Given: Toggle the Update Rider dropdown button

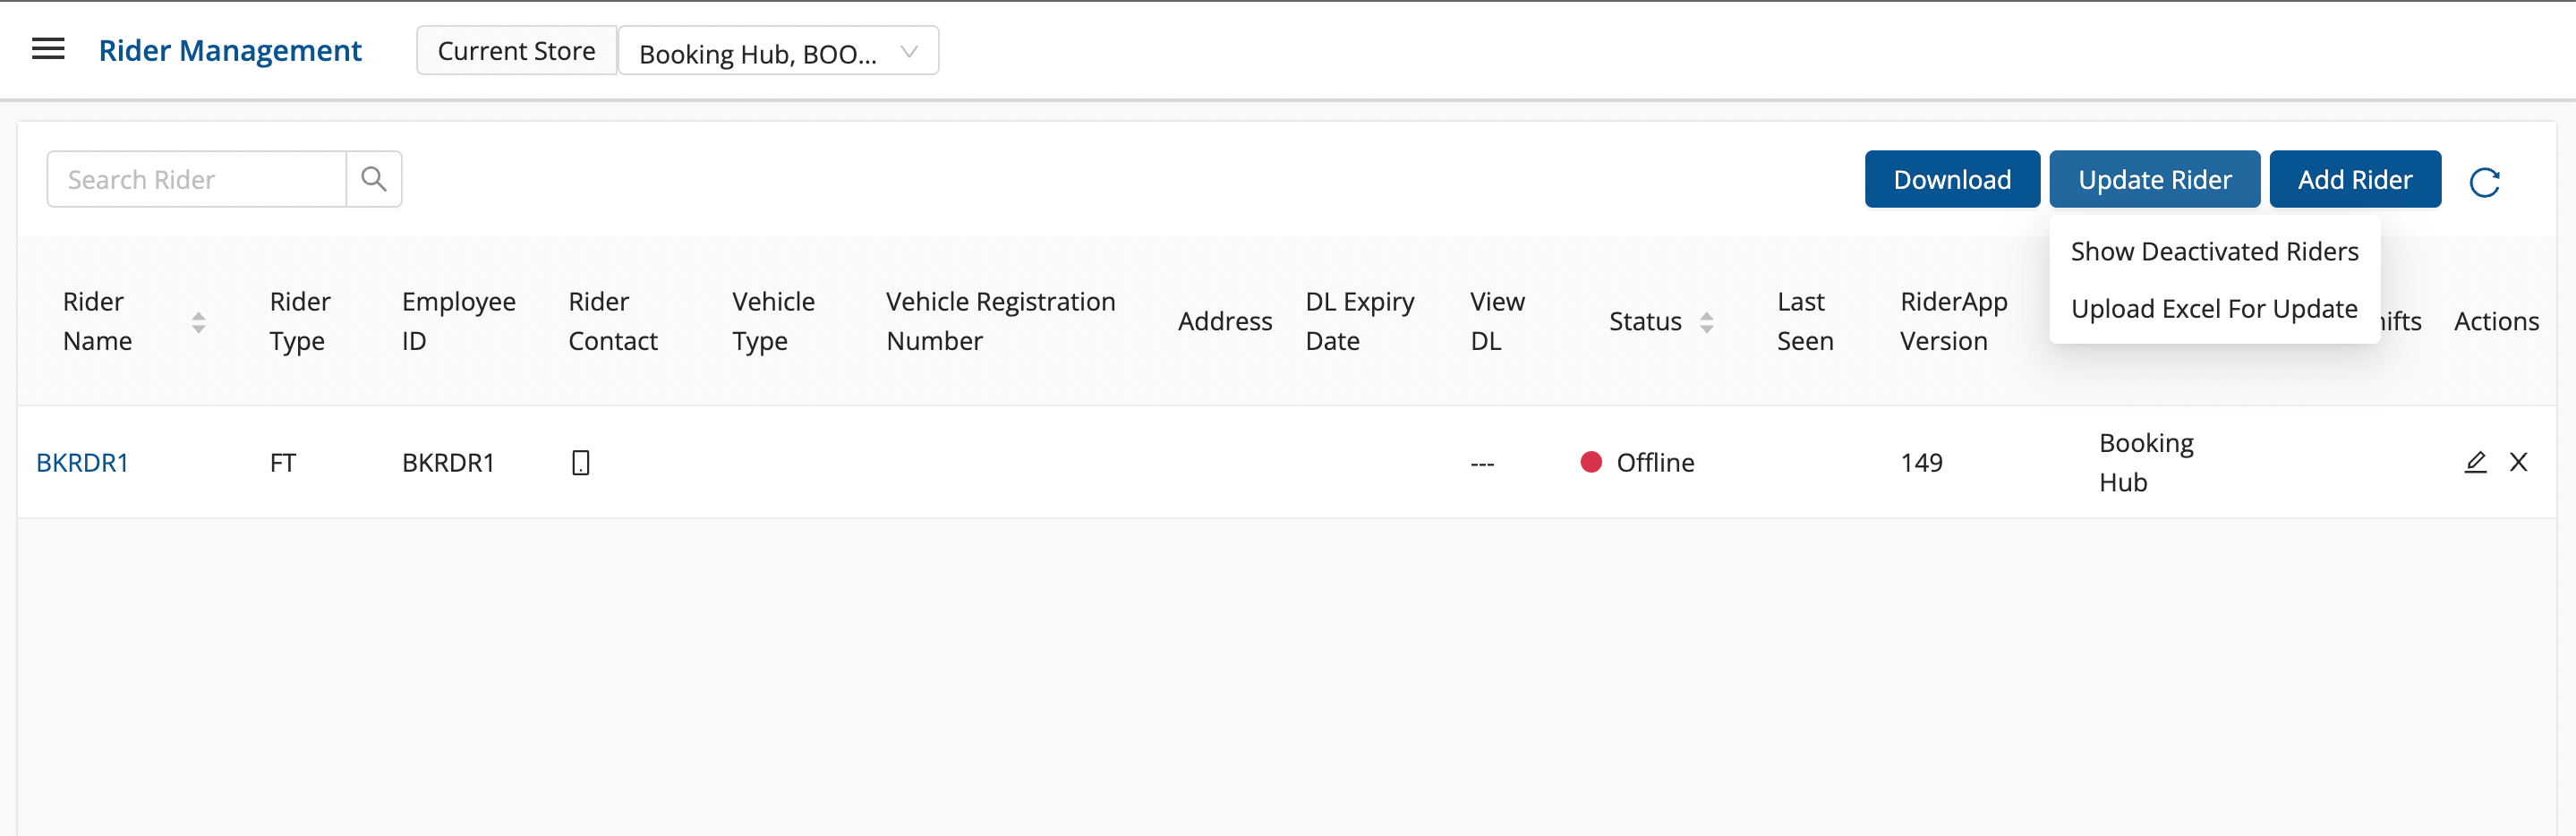Looking at the screenshot, I should click(x=2154, y=180).
